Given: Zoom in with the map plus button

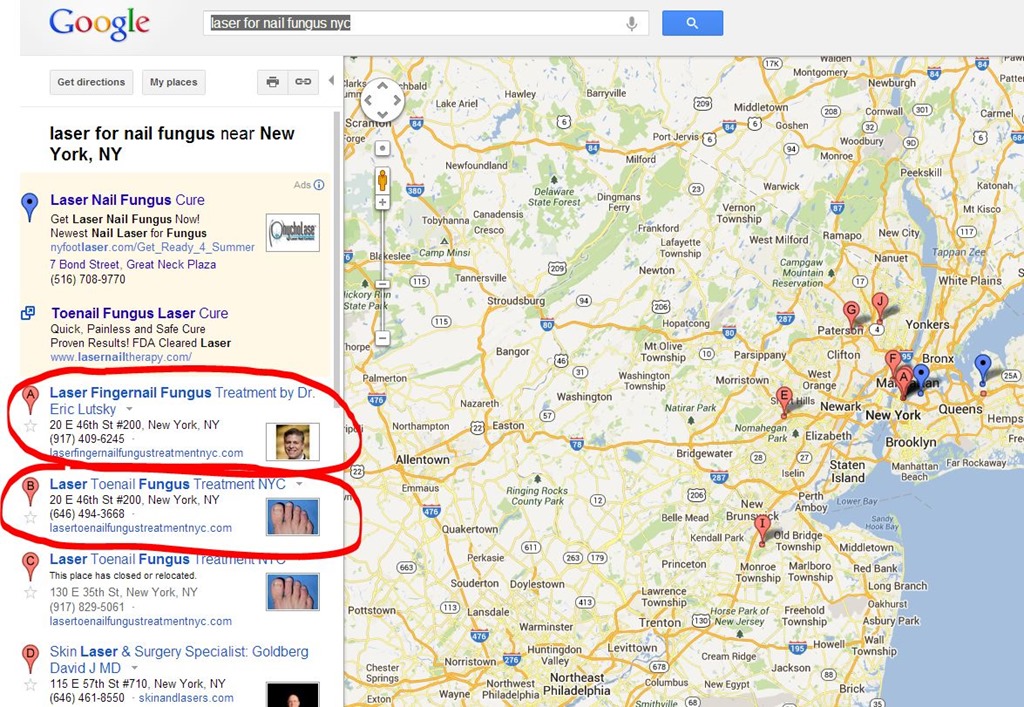Looking at the screenshot, I should point(383,202).
